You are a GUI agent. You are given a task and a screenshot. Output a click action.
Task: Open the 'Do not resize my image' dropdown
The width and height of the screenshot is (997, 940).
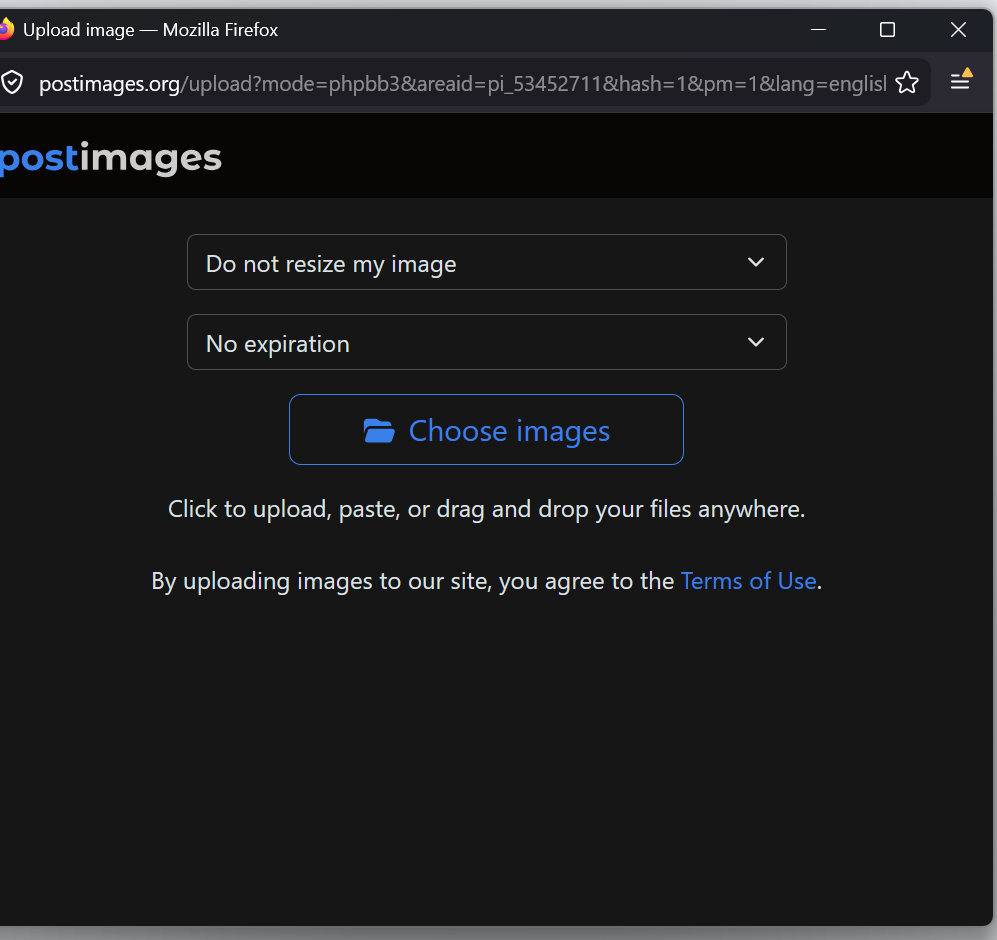(486, 262)
